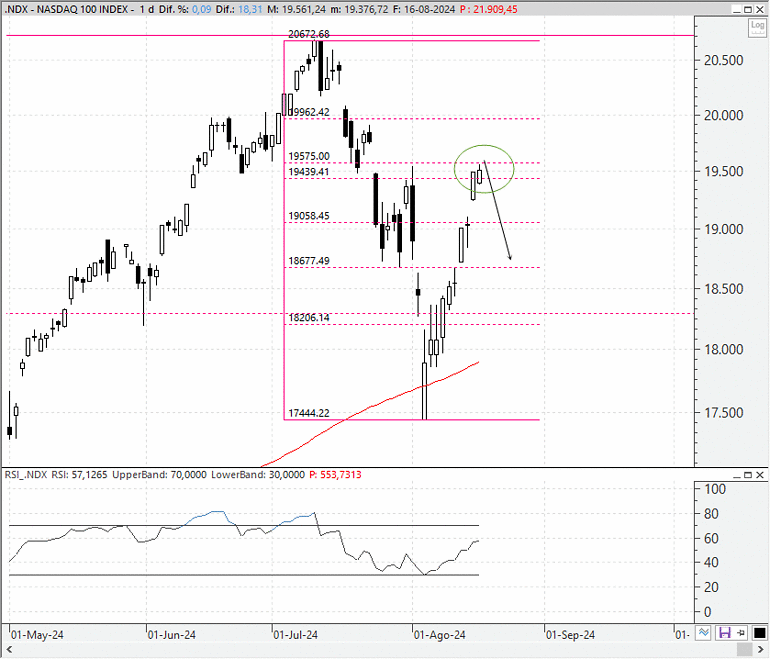Minimize the RSI indicator panel
770x659 pixels.
(736, 475)
